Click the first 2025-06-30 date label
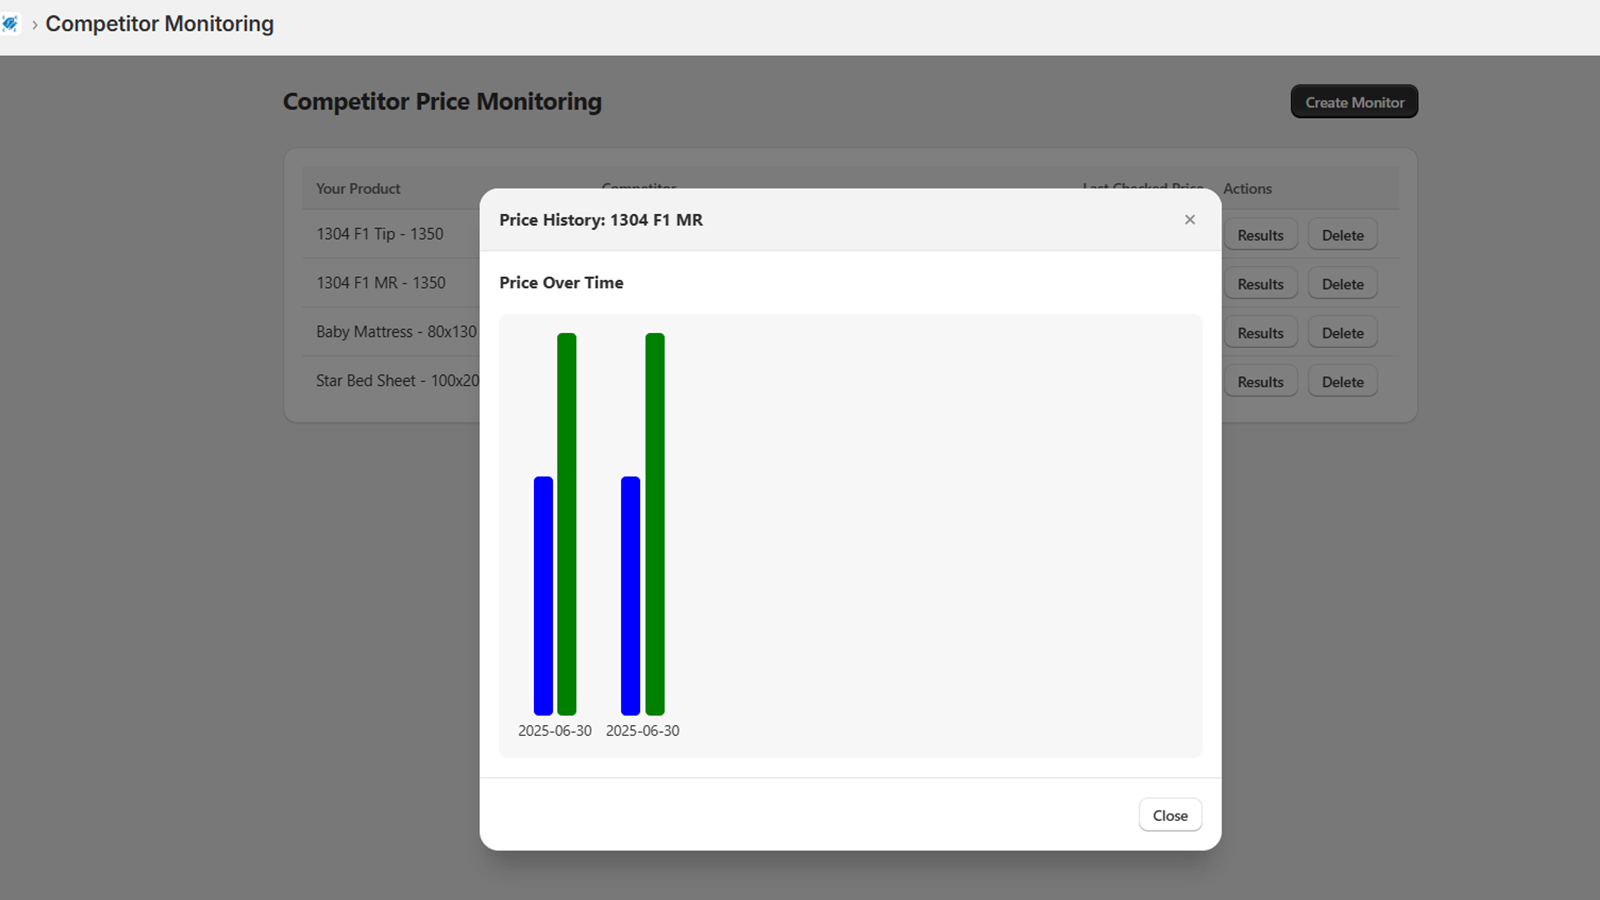The height and width of the screenshot is (900, 1600). [554, 730]
